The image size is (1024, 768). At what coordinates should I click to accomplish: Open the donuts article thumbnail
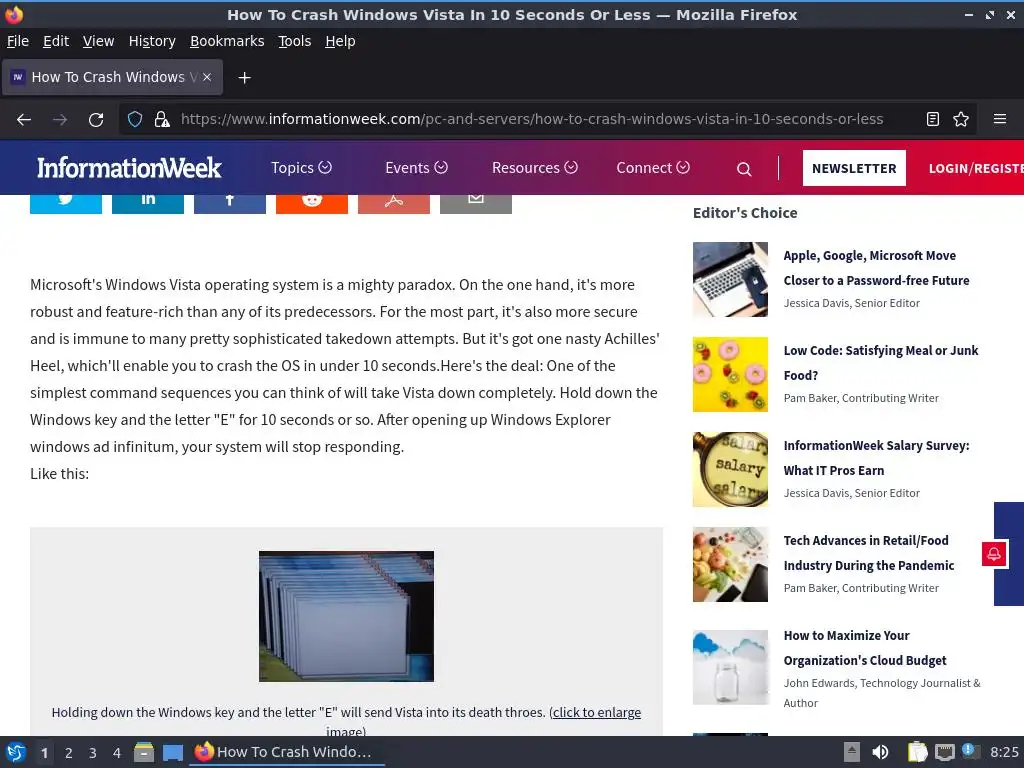click(730, 374)
